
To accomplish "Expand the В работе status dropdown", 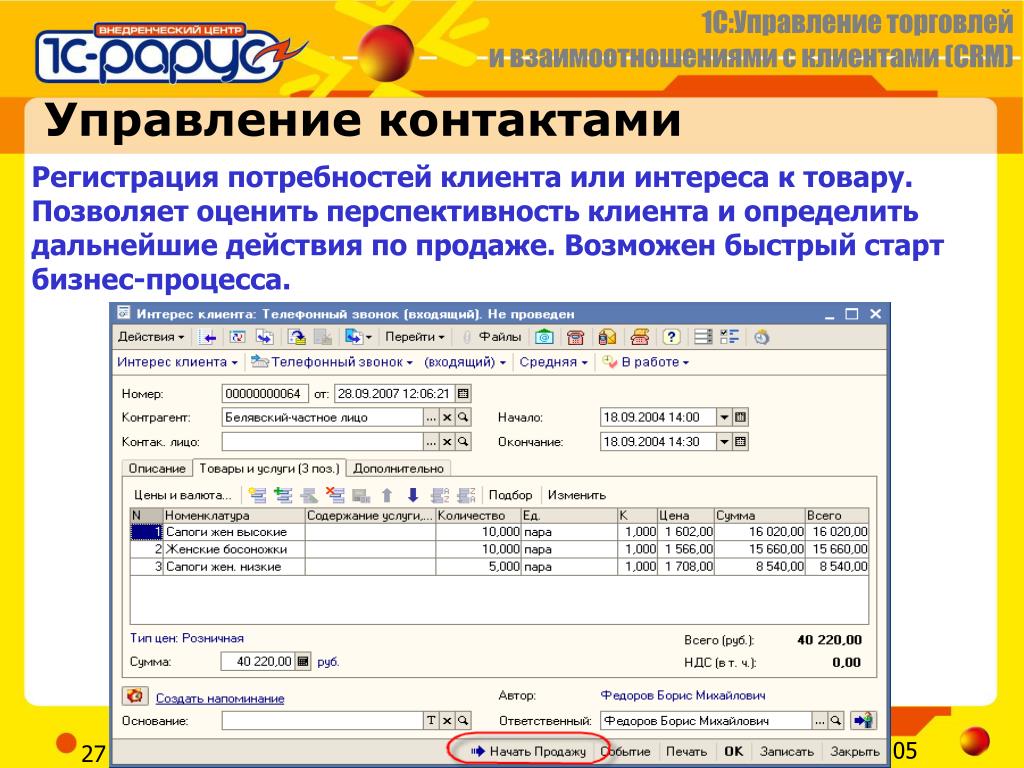I will [646, 362].
